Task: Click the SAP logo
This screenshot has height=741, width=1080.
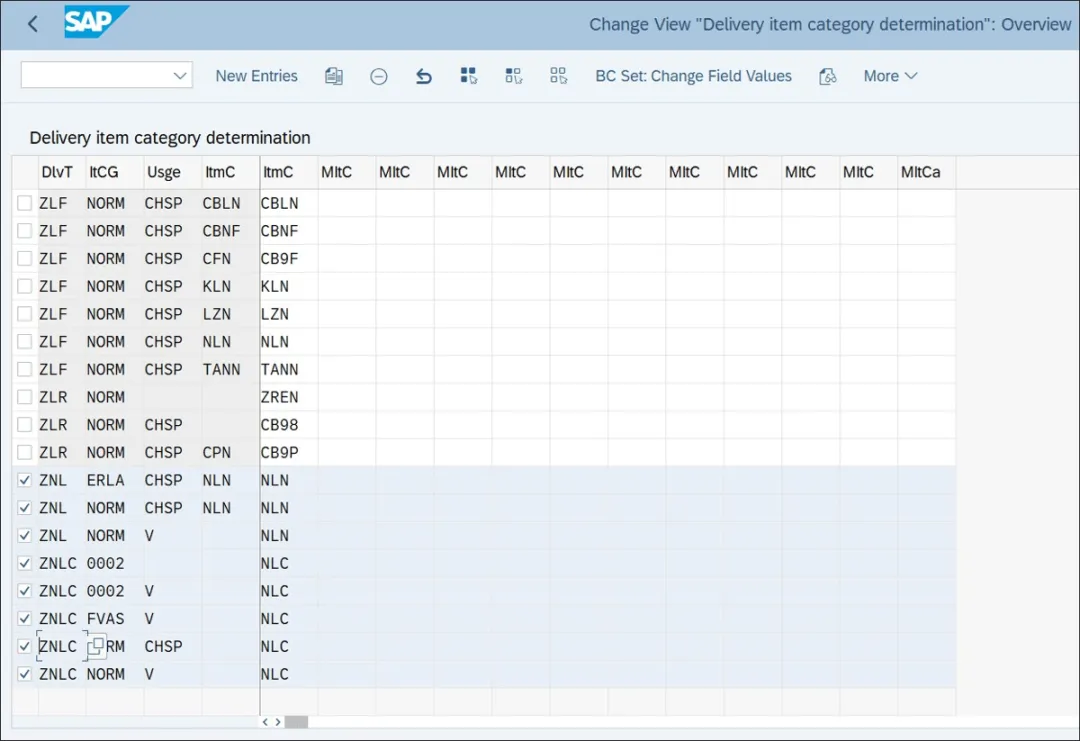Action: point(96,22)
